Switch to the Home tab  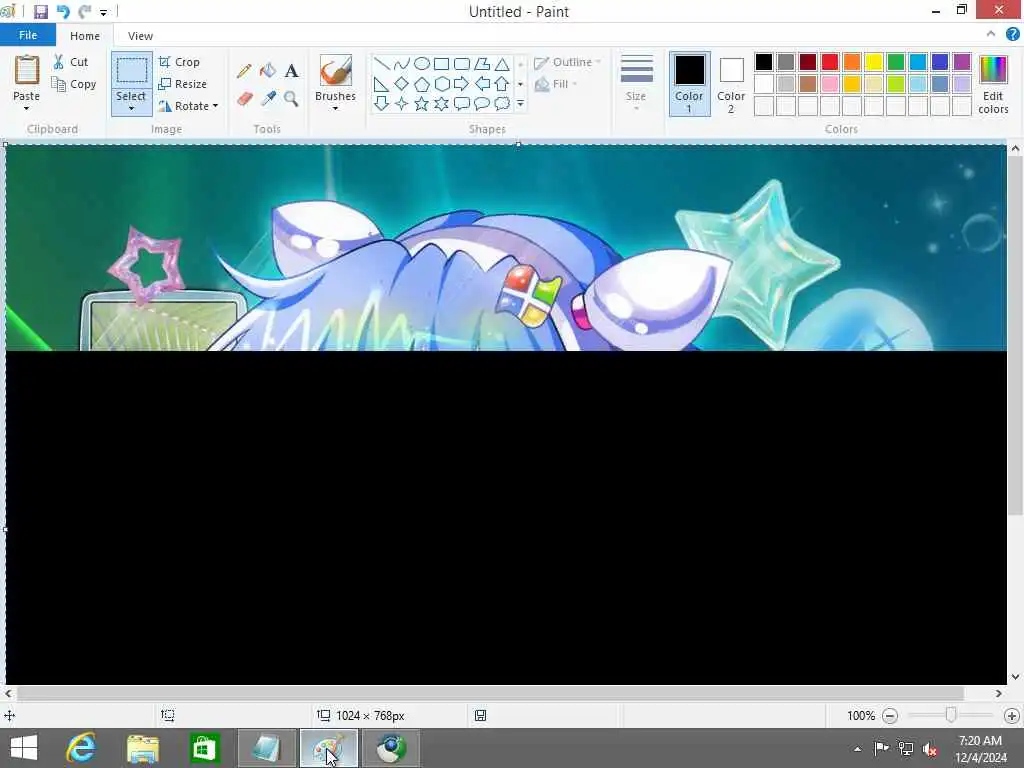[85, 36]
